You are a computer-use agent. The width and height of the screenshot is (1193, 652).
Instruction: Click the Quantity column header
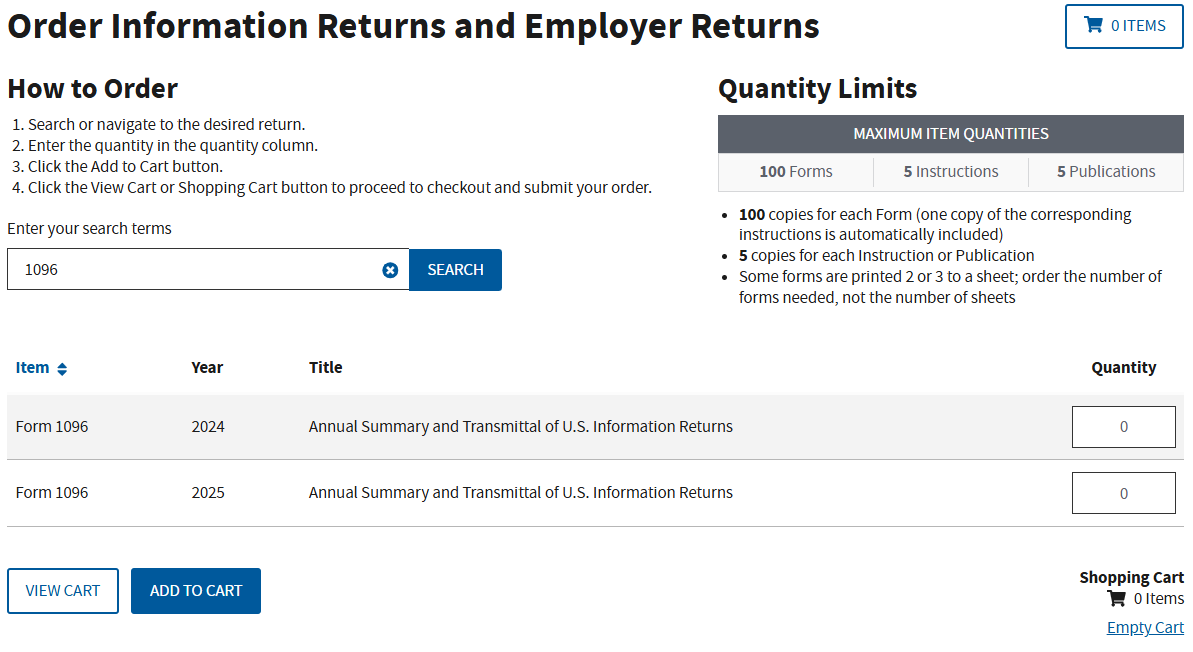[x=1123, y=367]
